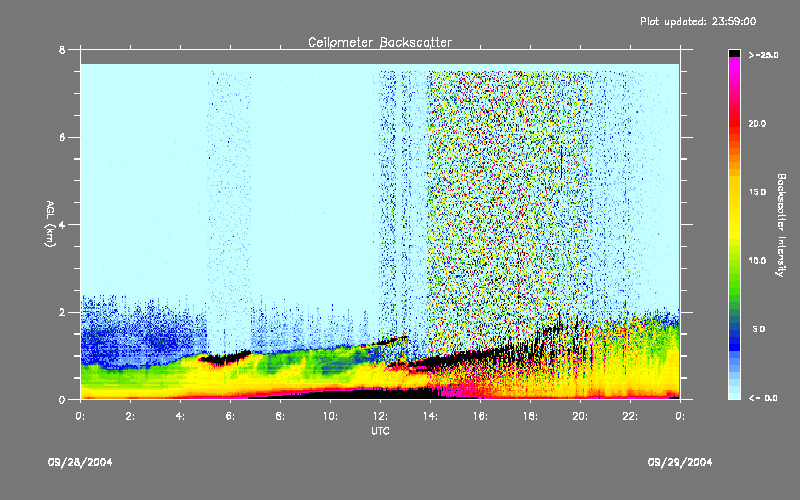
Task: Click the x-axis tick label '10:'
Action: (330, 416)
